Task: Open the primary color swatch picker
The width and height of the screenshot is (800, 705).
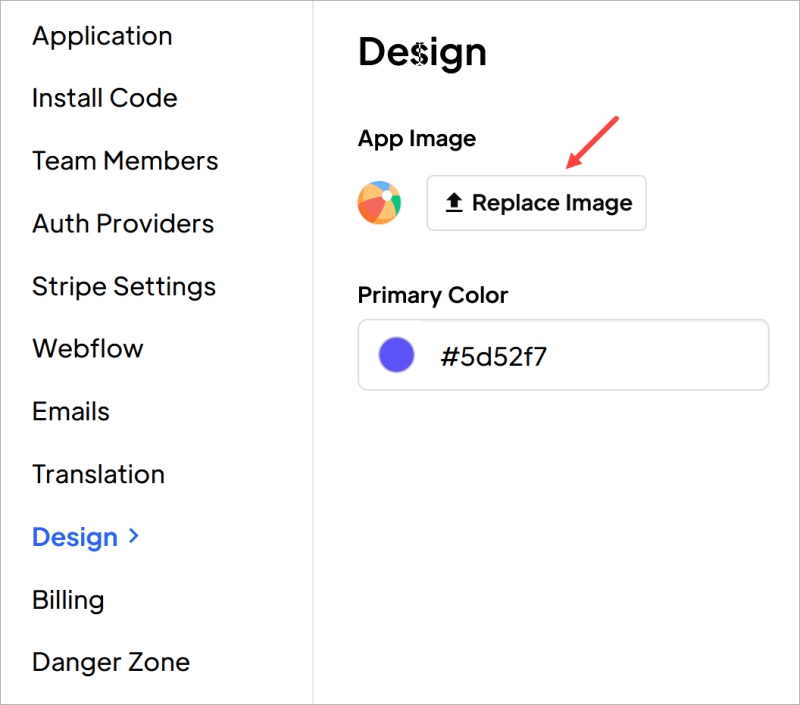Action: [x=396, y=354]
